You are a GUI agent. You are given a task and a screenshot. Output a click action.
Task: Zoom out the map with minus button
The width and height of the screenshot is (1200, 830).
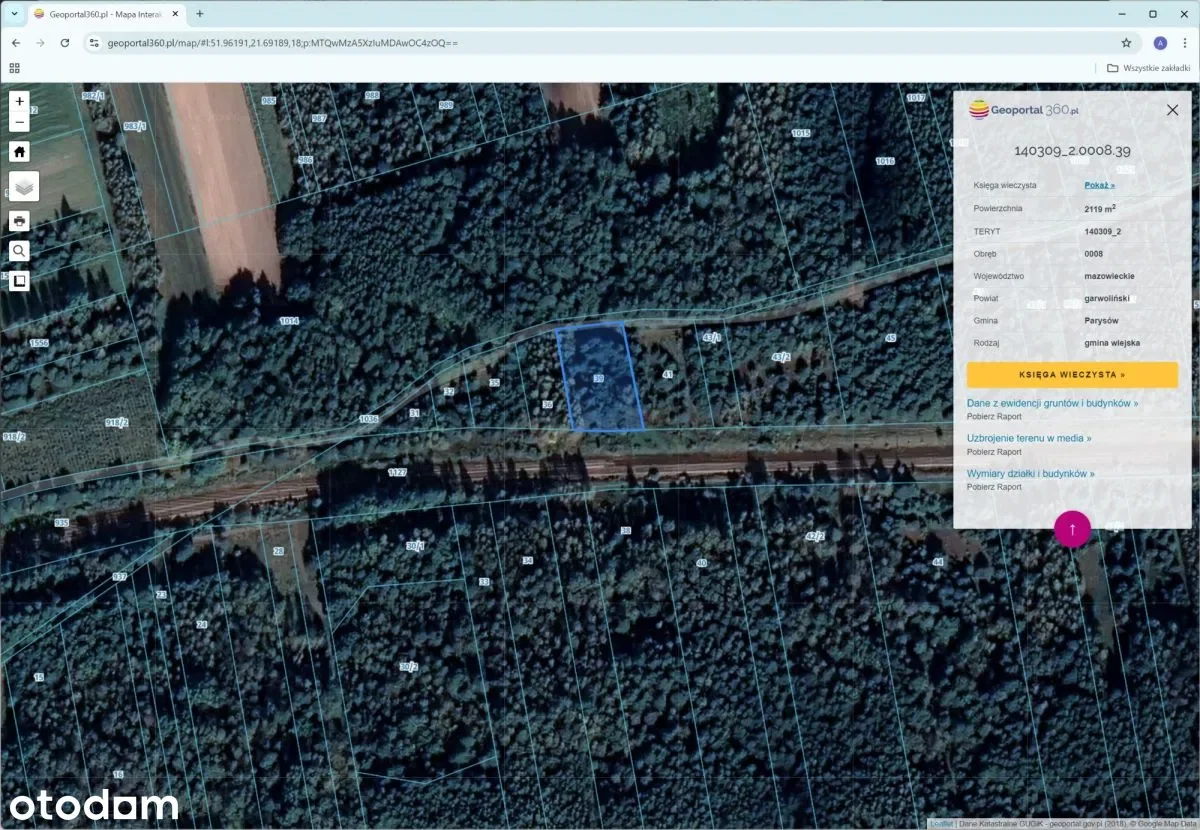[x=19, y=123]
